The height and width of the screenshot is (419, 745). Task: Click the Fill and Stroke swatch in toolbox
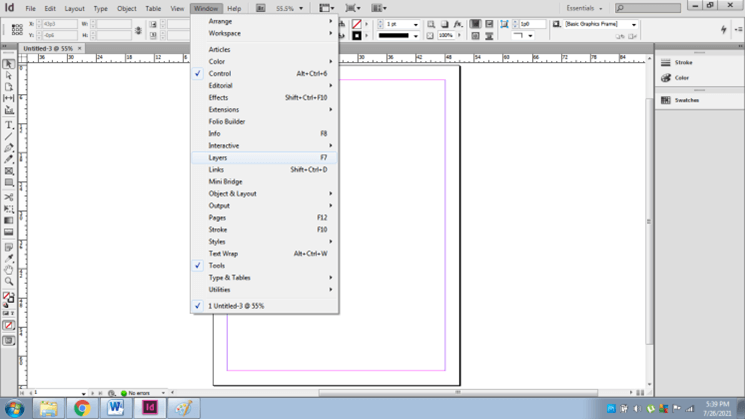tap(9, 298)
